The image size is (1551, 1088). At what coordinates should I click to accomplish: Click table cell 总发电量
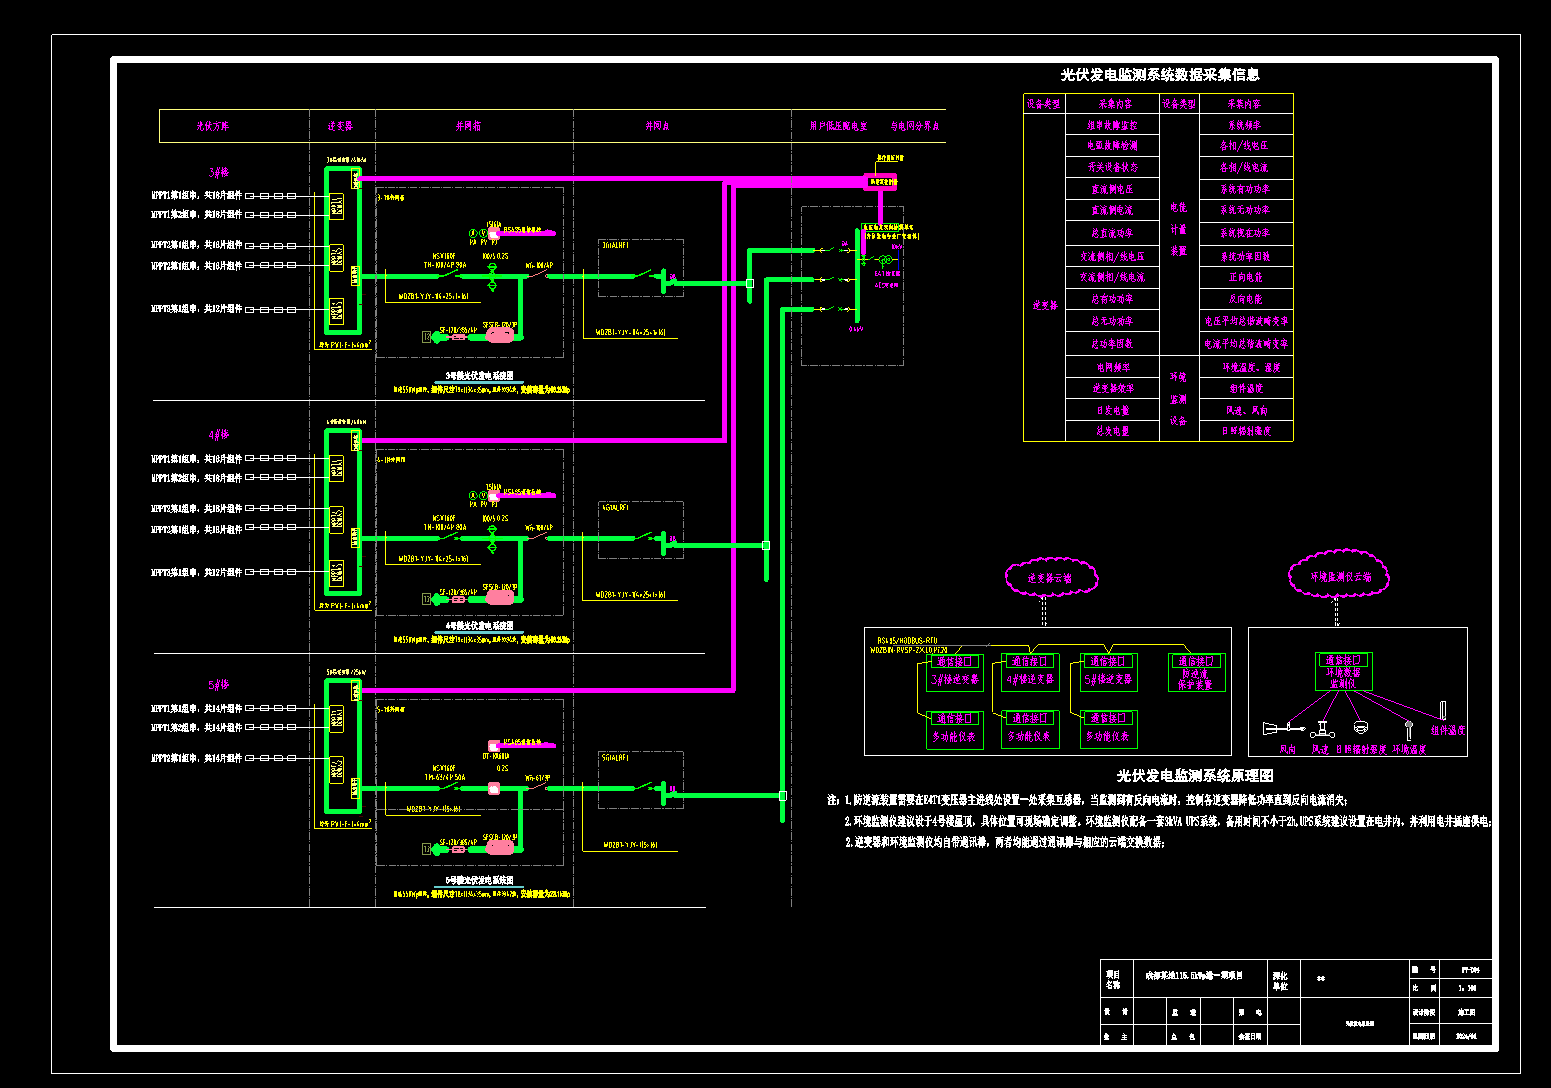[1112, 431]
